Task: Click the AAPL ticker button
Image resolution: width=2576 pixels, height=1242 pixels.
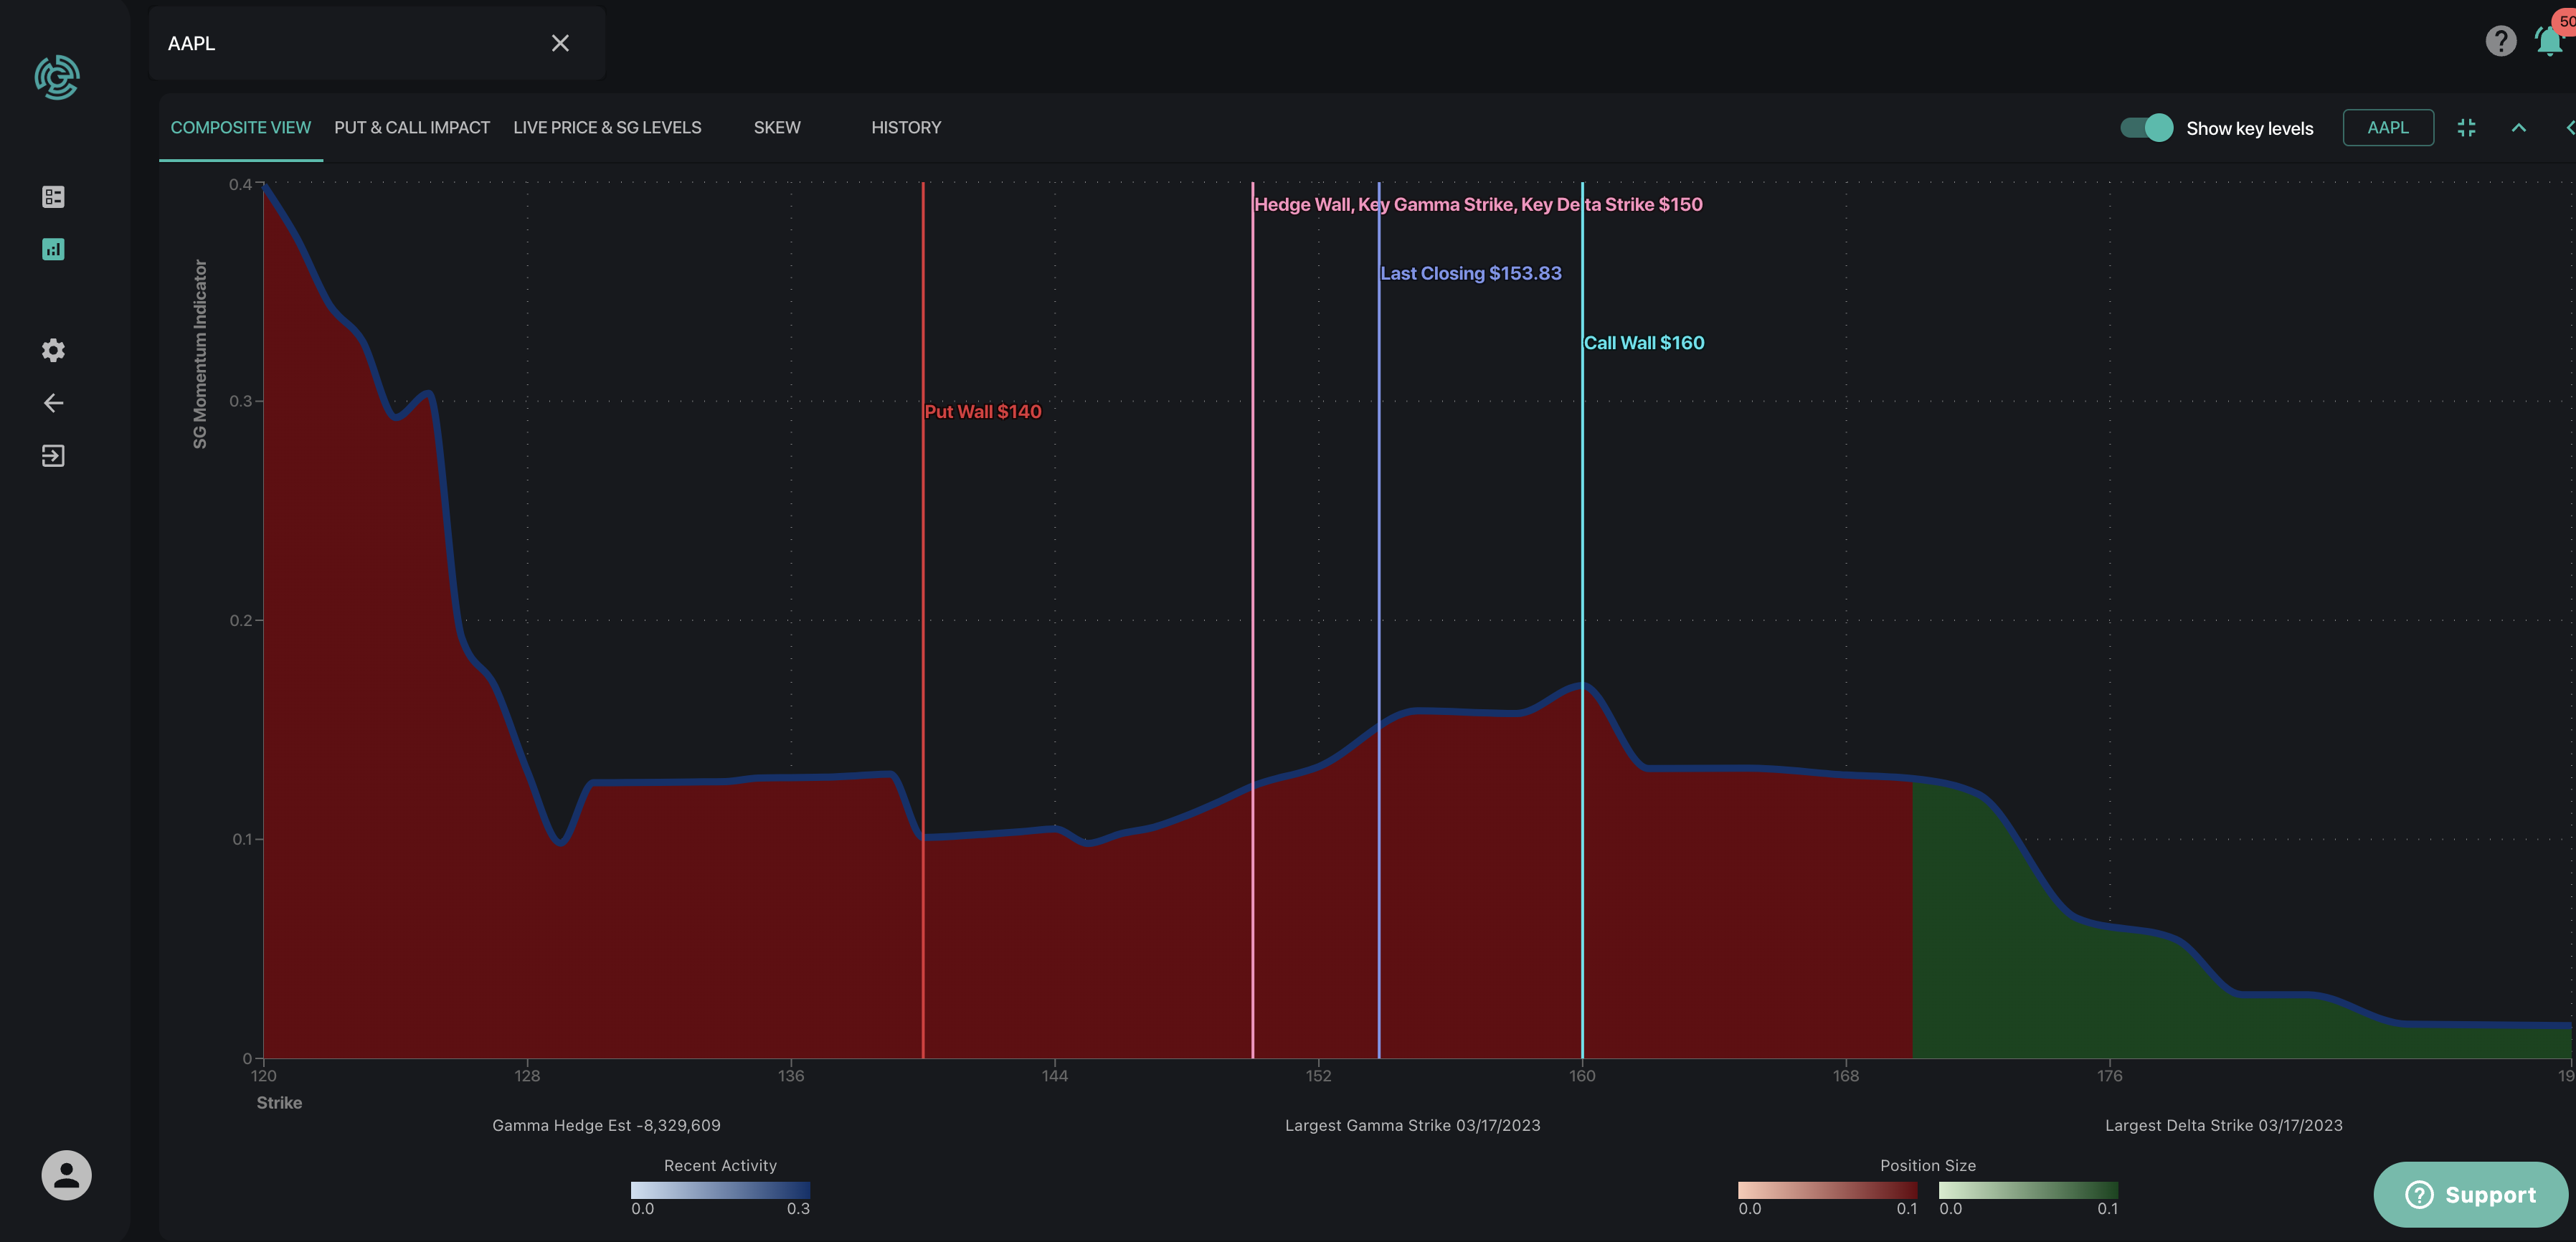Action: (x=2387, y=128)
